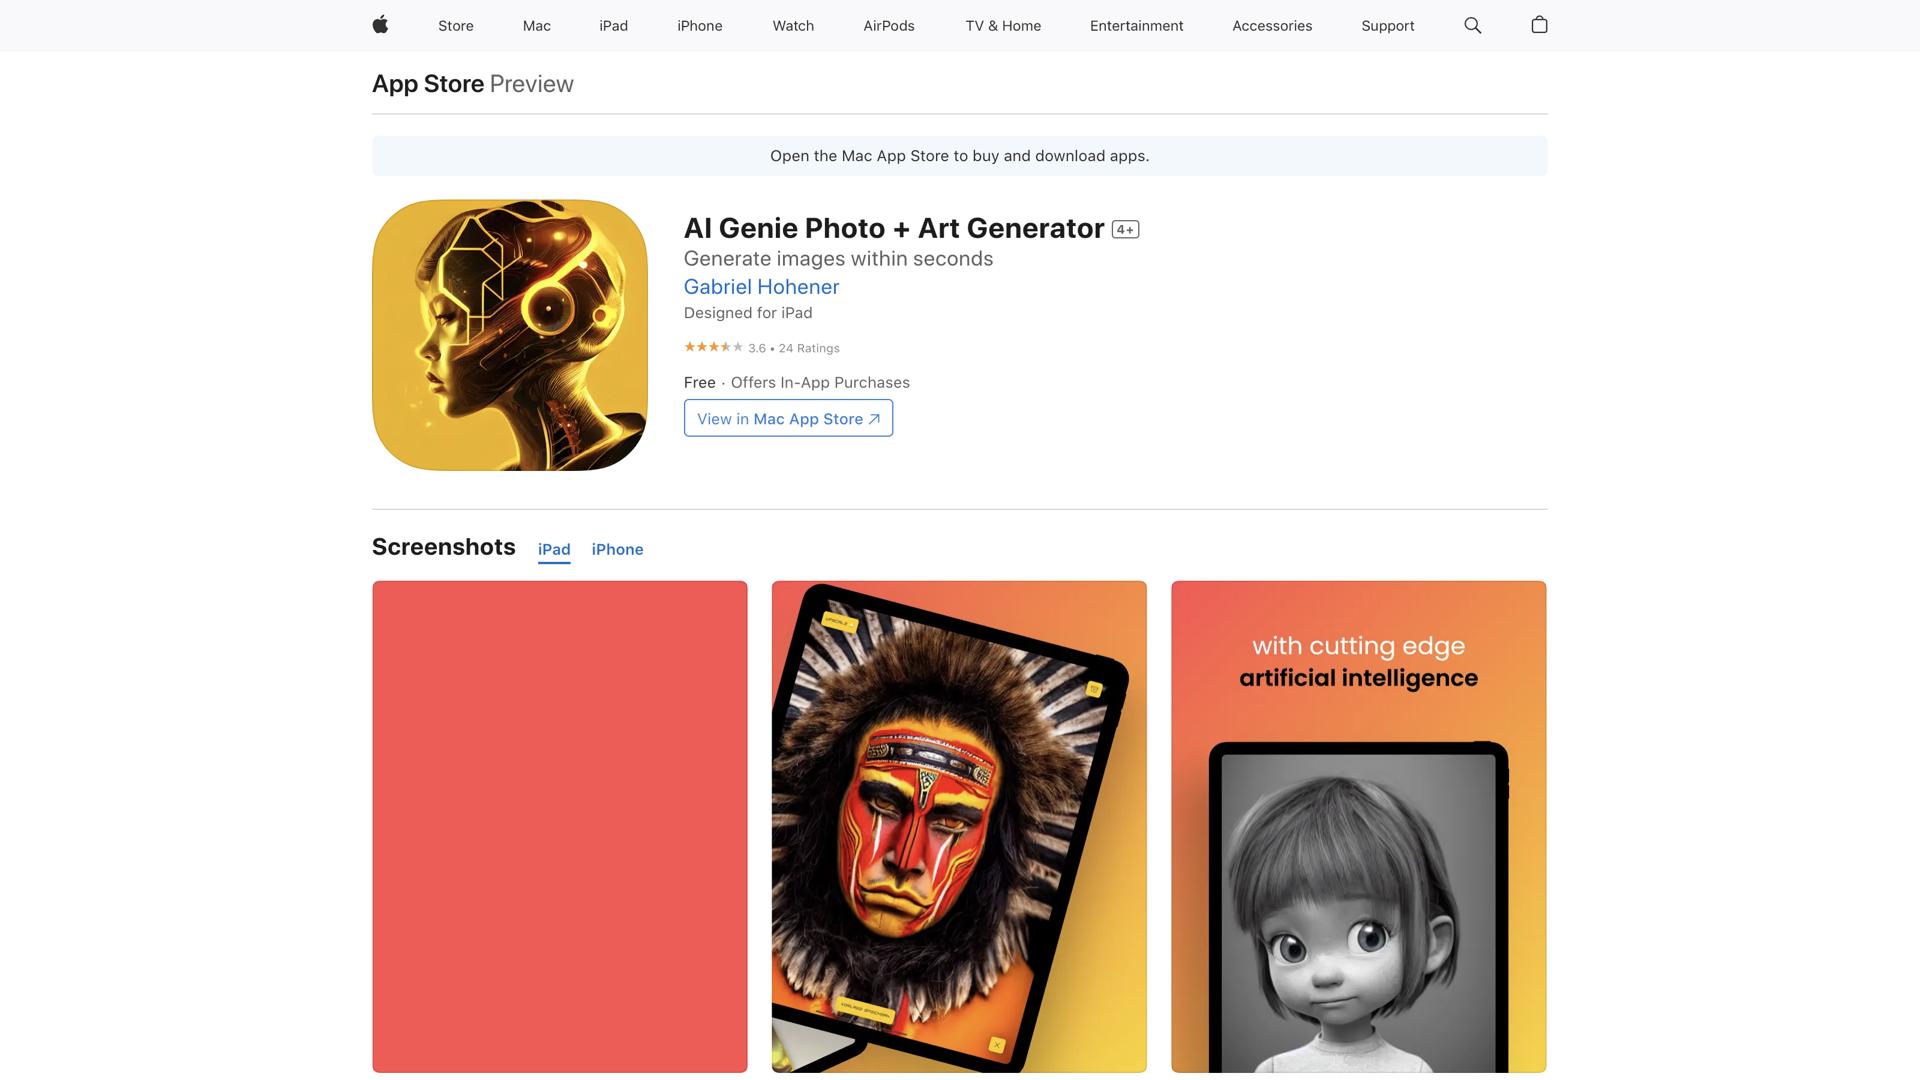Click the Apple logo icon
Image resolution: width=1920 pixels, height=1080 pixels.
tap(380, 25)
